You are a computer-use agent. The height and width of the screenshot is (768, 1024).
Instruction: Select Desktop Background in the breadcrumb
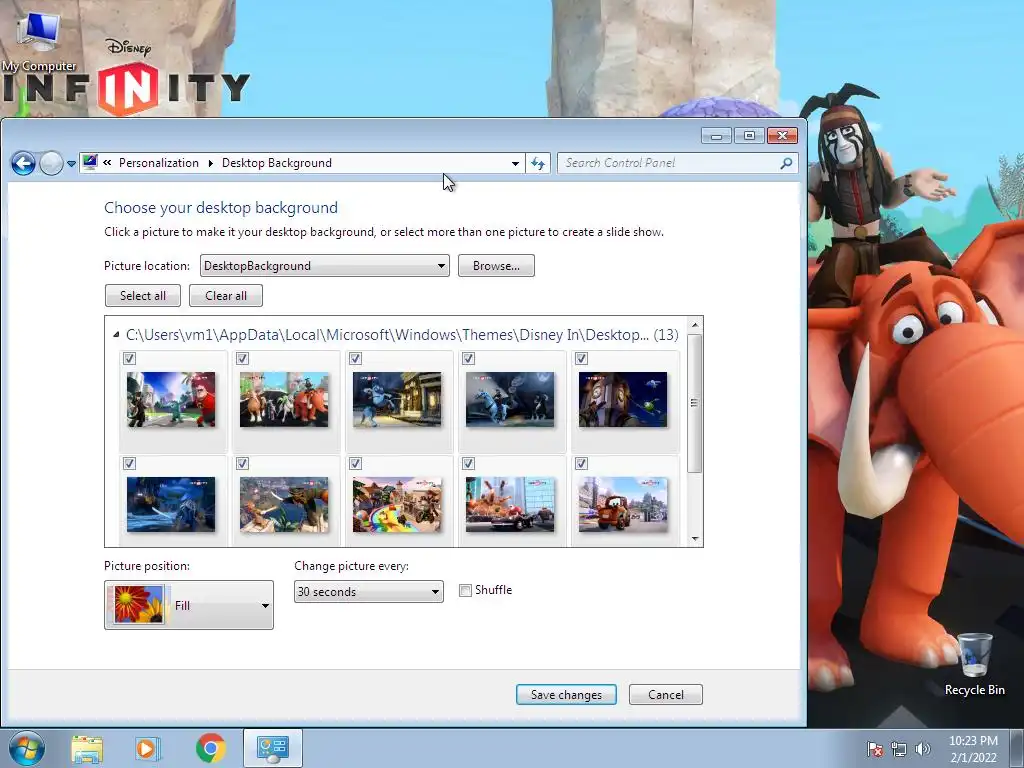pos(277,163)
